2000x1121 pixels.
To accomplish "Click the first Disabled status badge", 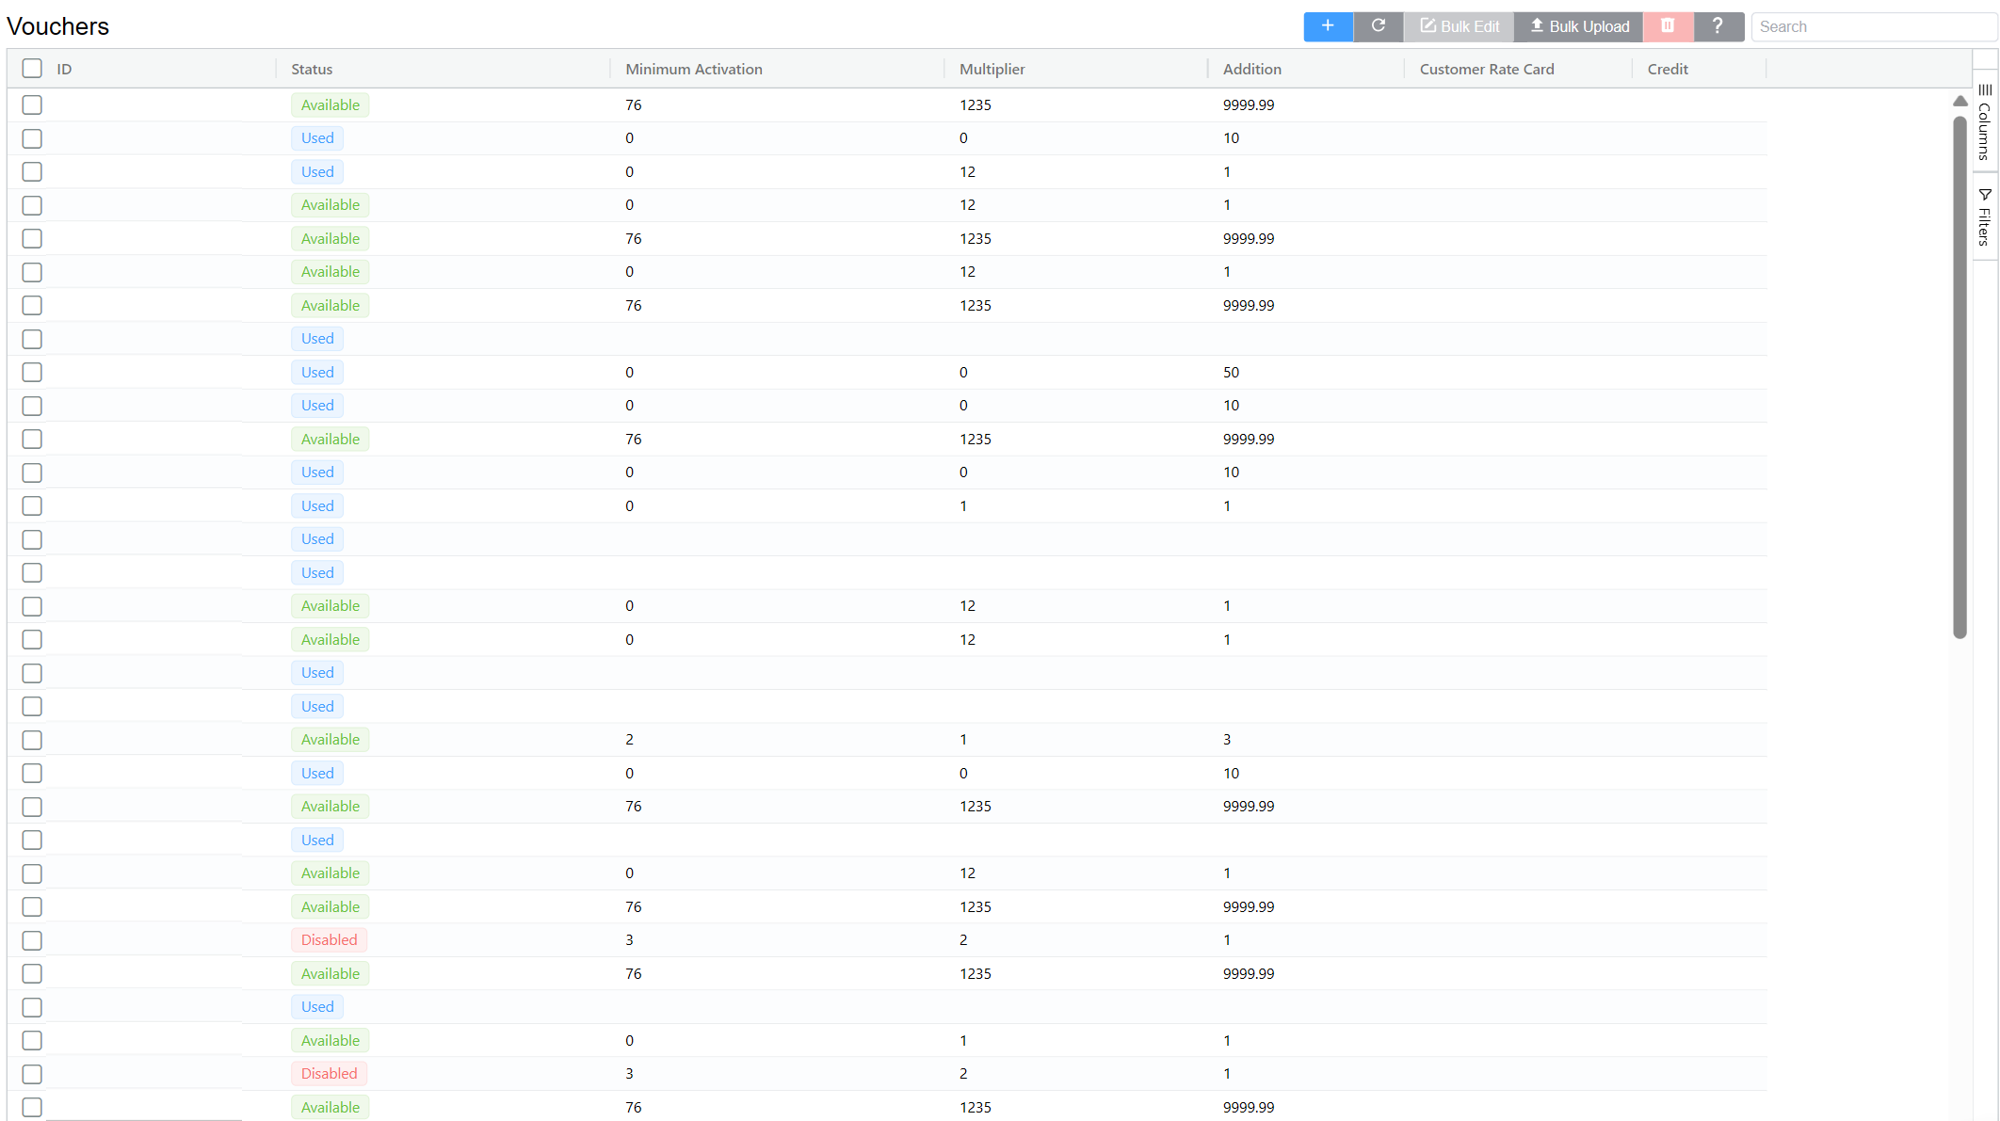I will 329,940.
